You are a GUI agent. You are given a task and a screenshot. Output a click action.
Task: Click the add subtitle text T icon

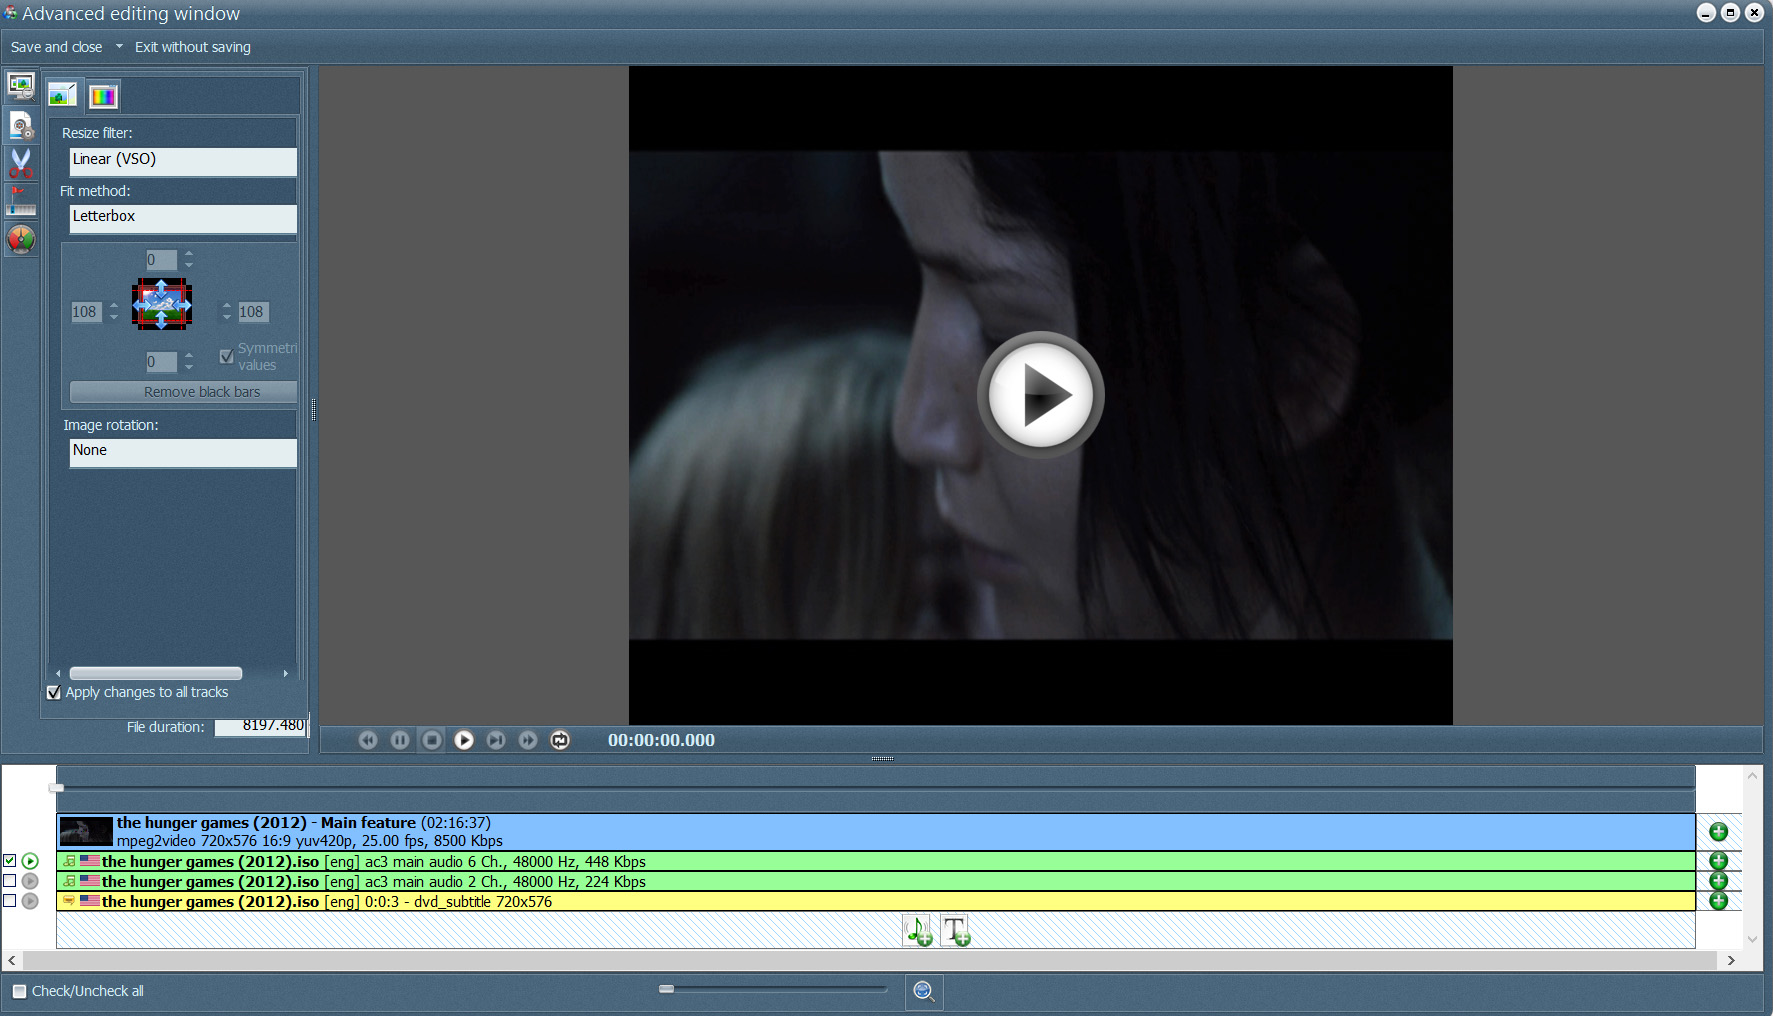pyautogui.click(x=956, y=931)
